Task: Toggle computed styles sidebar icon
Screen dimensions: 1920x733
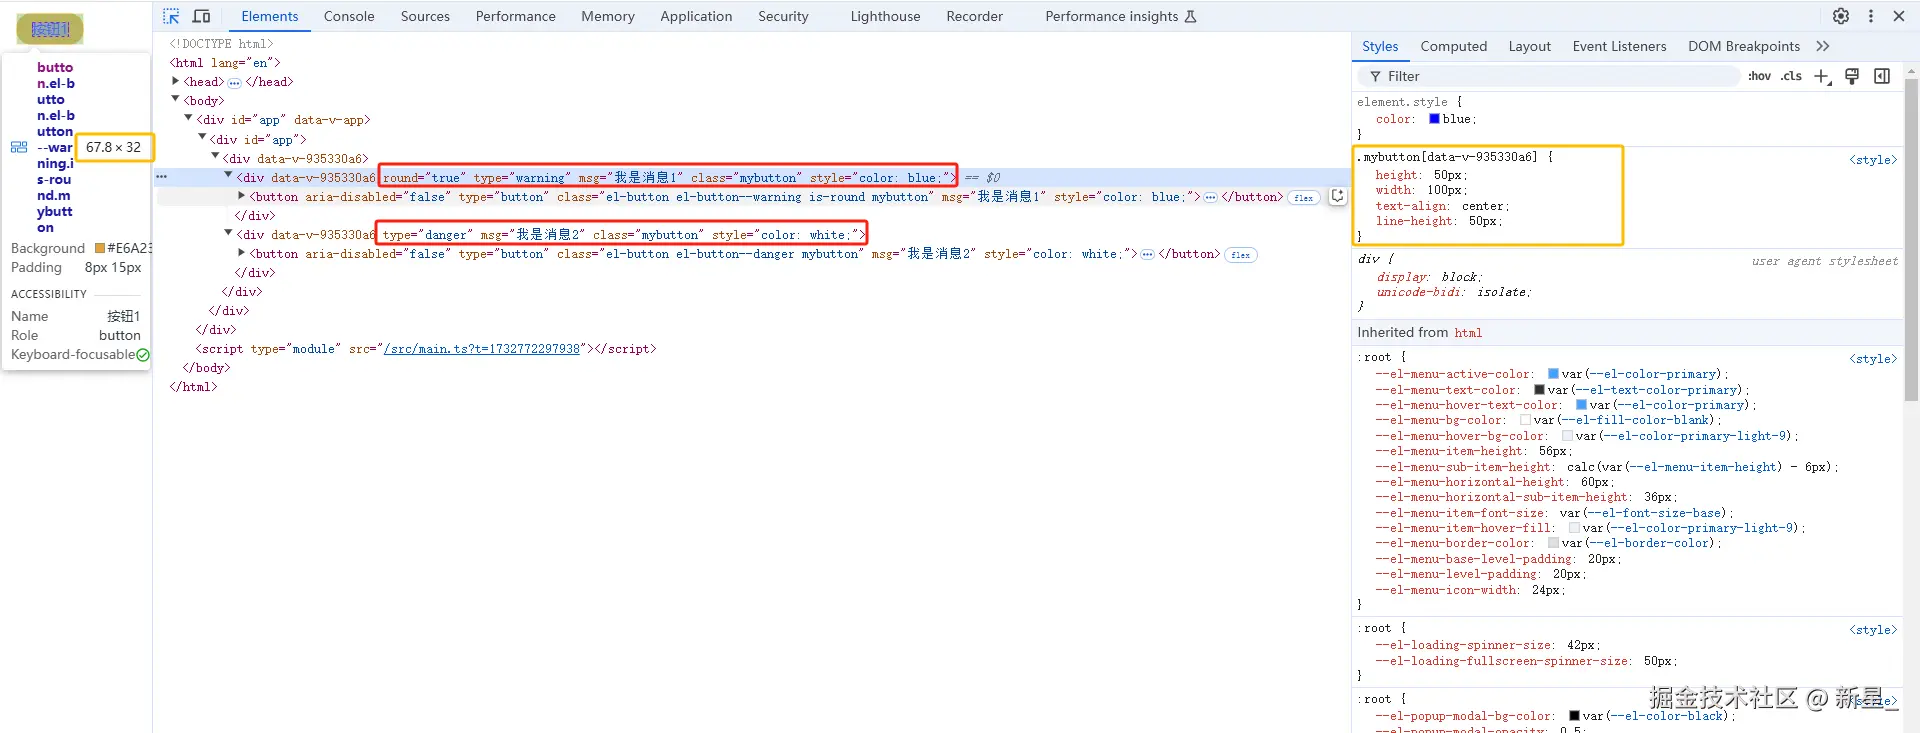Action: (1882, 76)
